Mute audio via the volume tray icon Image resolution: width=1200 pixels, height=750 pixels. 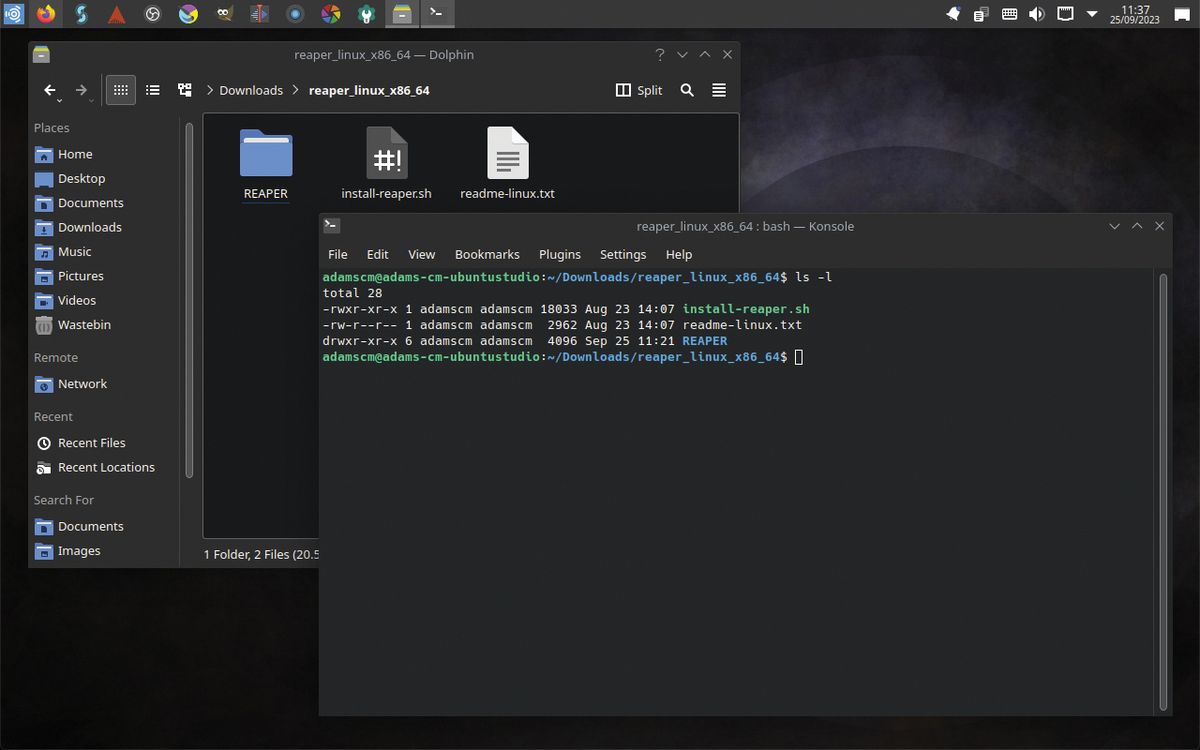pyautogui.click(x=1036, y=14)
